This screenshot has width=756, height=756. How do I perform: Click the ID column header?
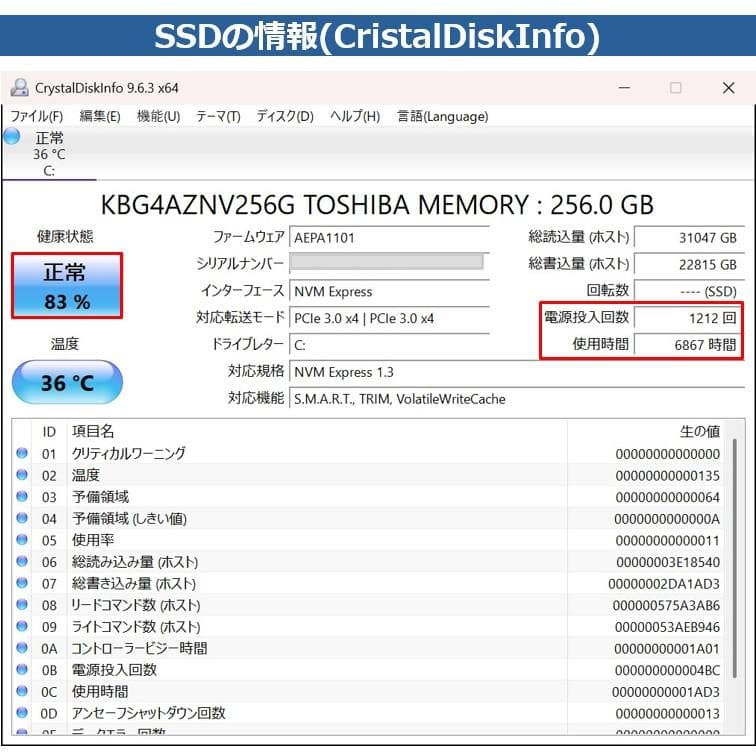tap(49, 432)
